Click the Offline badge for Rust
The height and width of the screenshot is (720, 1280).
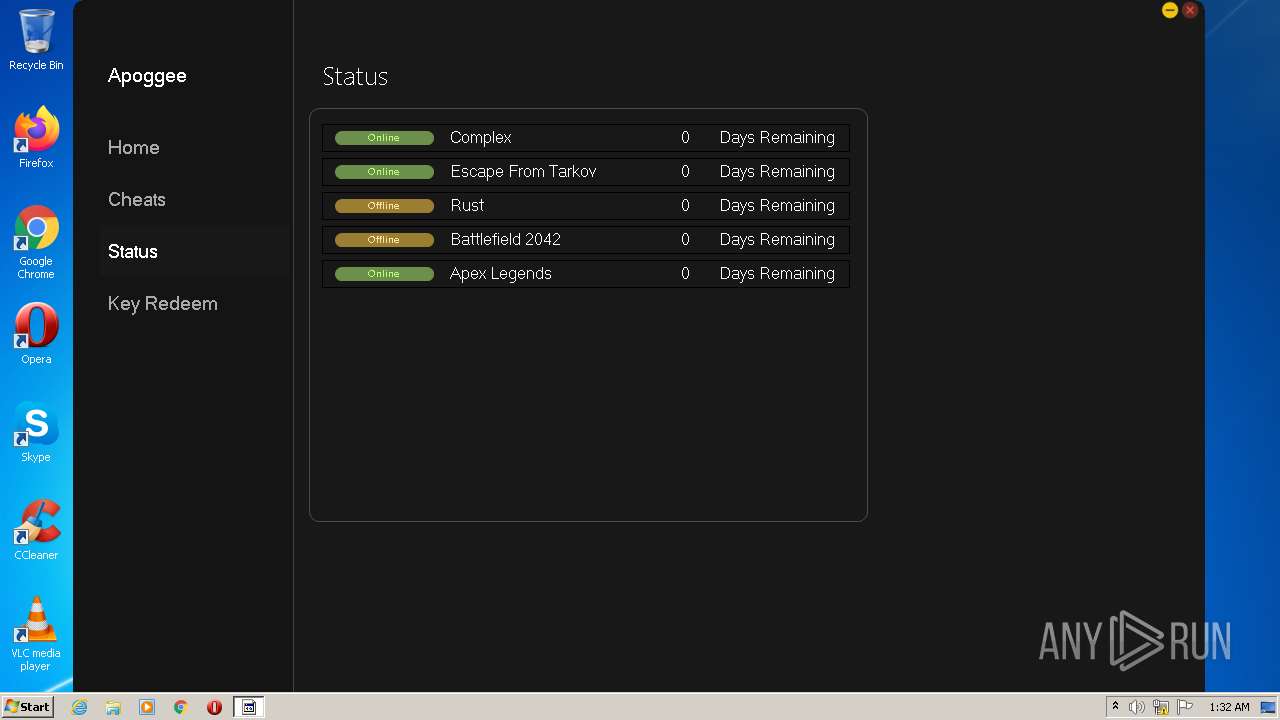click(x=384, y=206)
